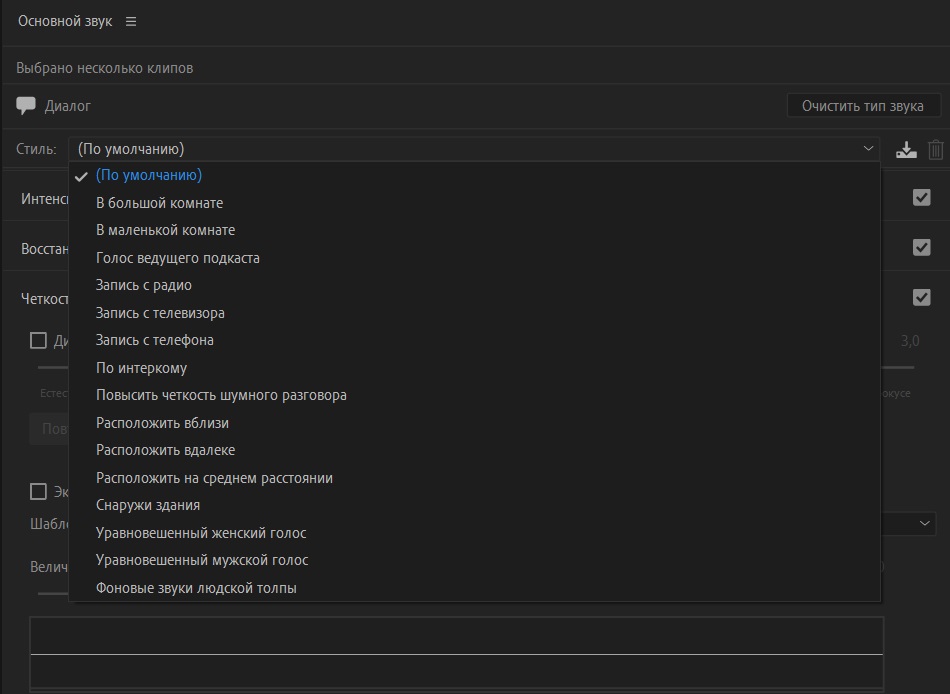Select the (По умолчанию) preset option
Viewport: 950px width, 694px height.
(149, 175)
